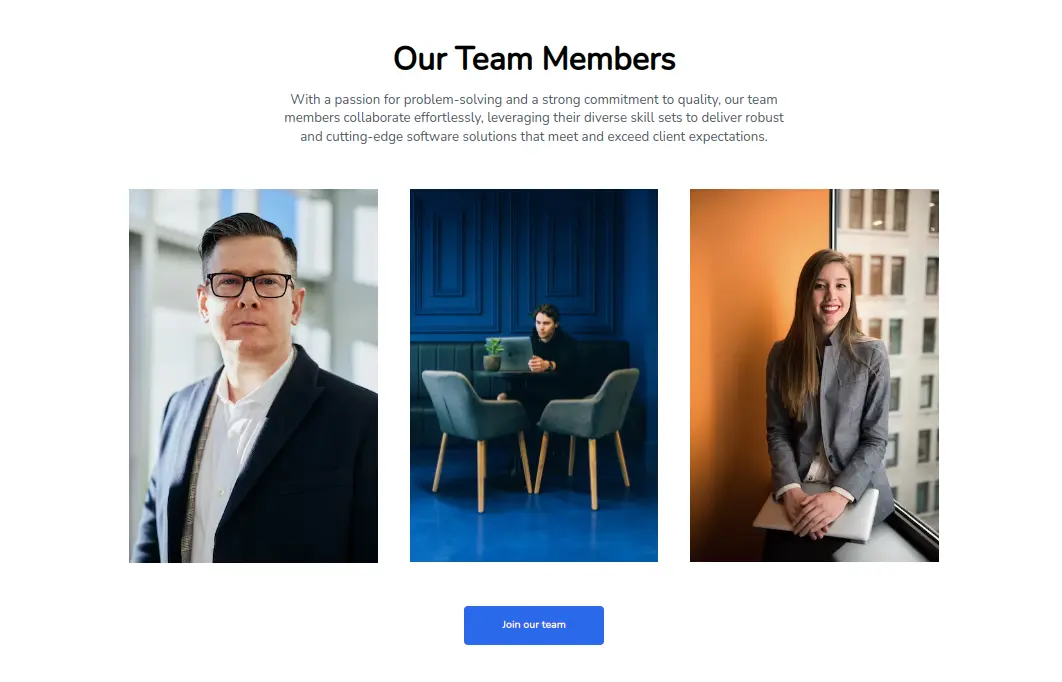This screenshot has width=1062, height=682.
Task: Click the man's black eyeglasses
Action: pyautogui.click(x=250, y=284)
